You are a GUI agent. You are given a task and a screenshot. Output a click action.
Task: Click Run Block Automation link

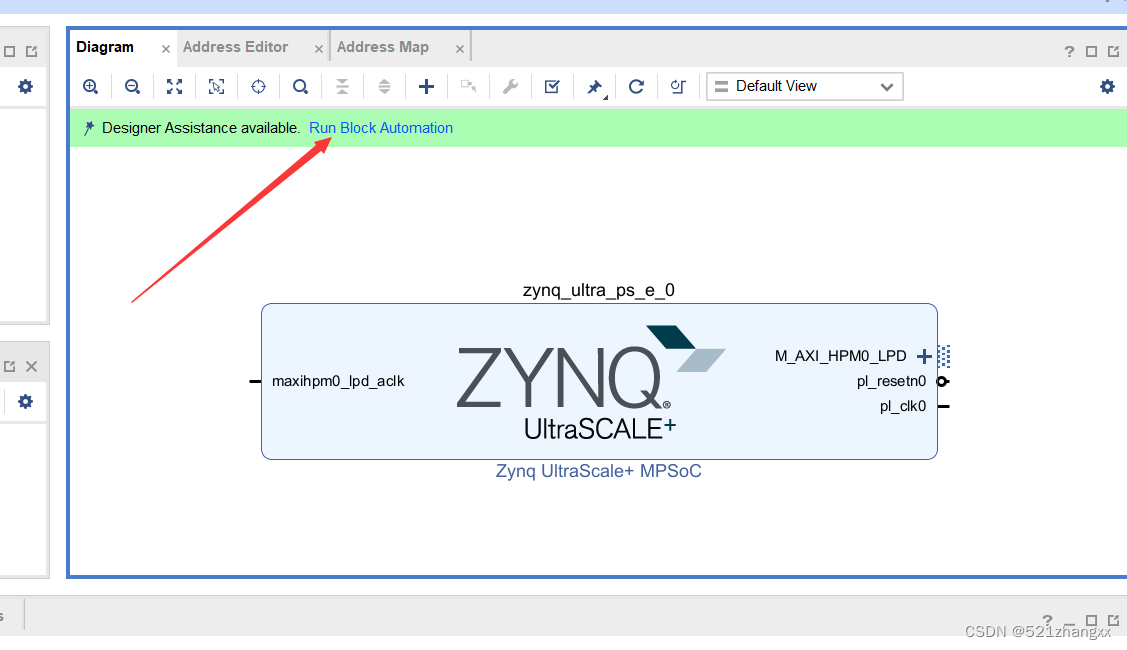[x=381, y=128]
